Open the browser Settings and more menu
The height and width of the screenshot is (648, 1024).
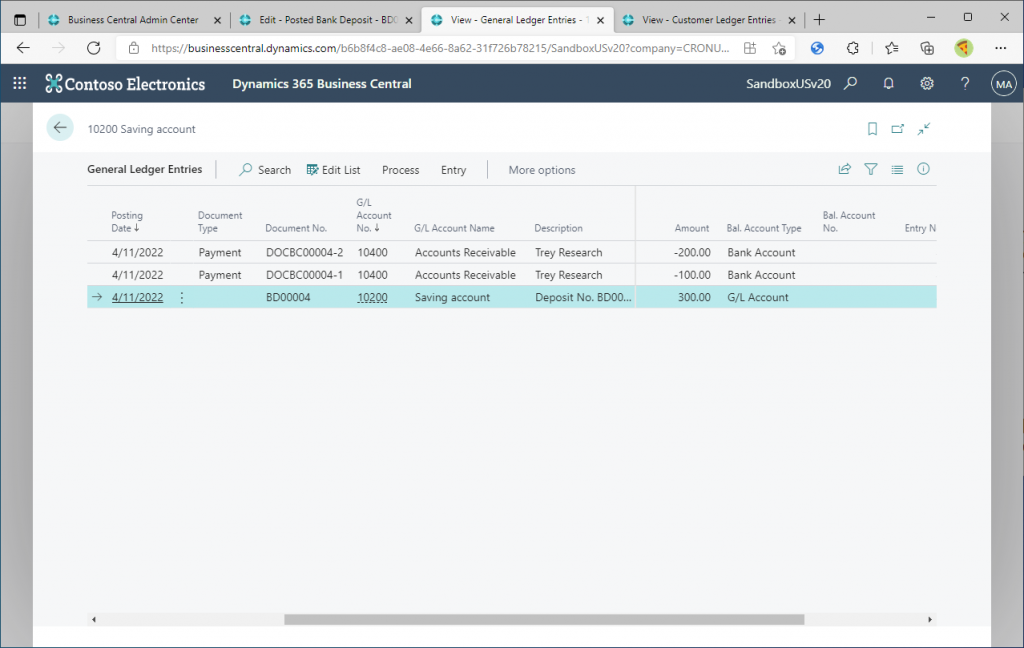[x=1000, y=48]
